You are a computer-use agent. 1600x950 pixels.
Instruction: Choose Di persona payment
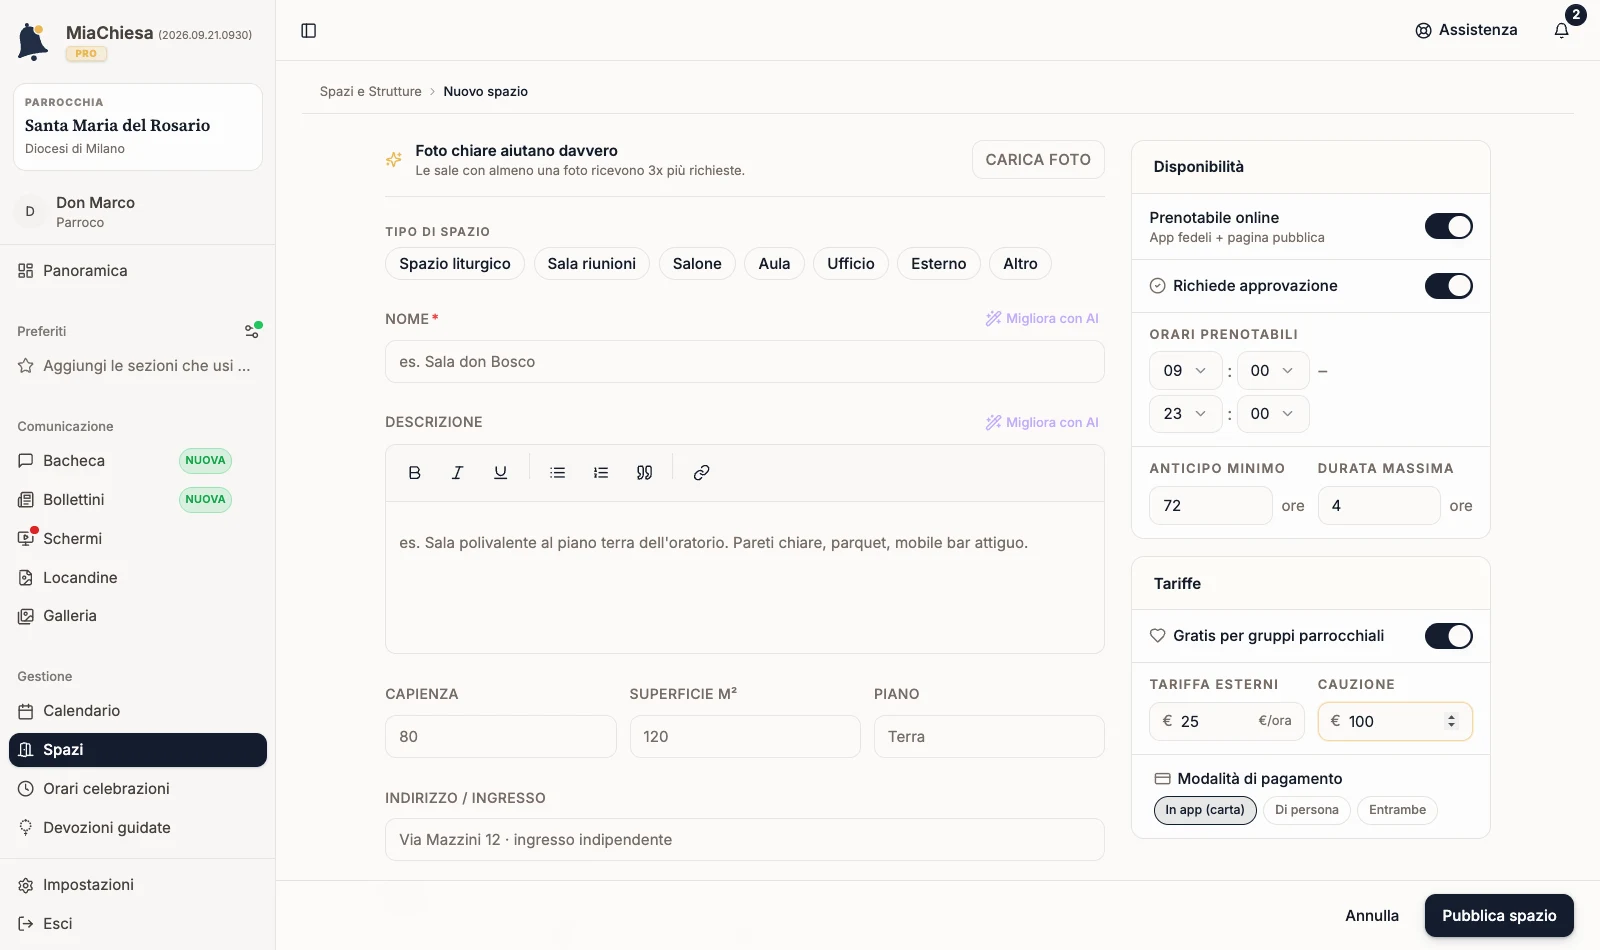(1307, 810)
